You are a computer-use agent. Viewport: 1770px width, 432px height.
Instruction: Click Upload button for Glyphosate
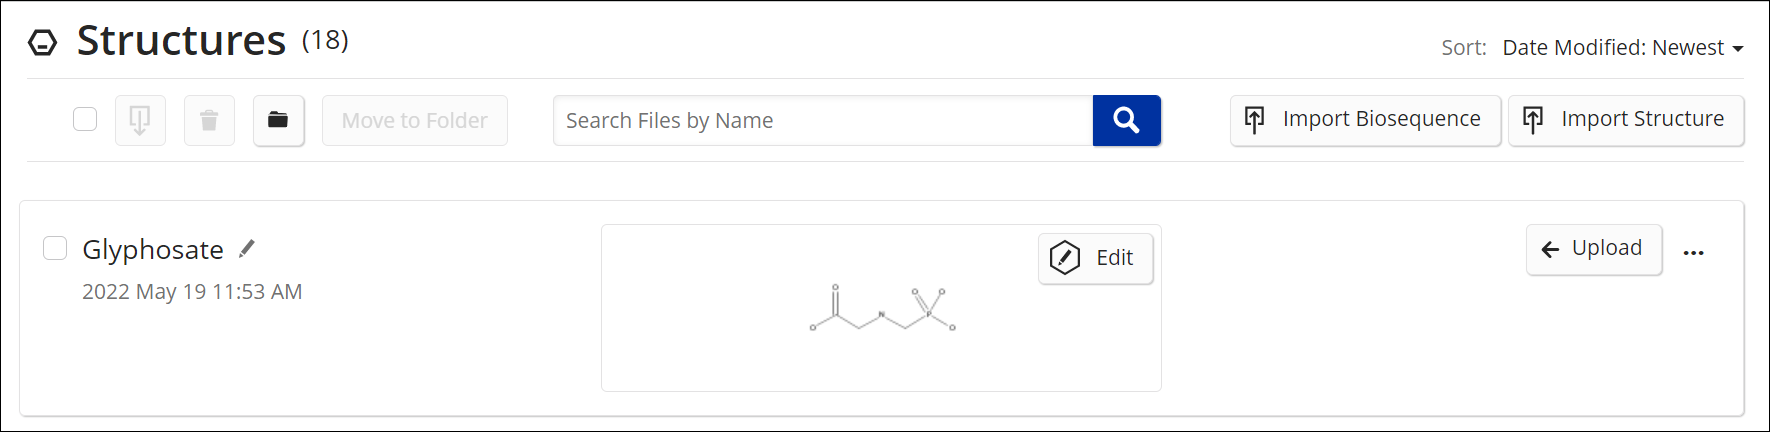[1594, 249]
